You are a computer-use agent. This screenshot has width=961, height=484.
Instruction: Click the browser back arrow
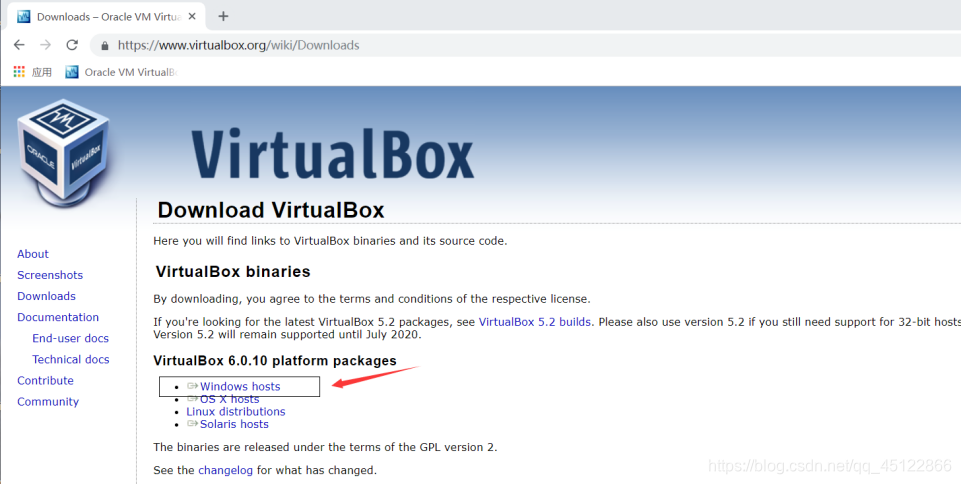pyautogui.click(x=19, y=45)
